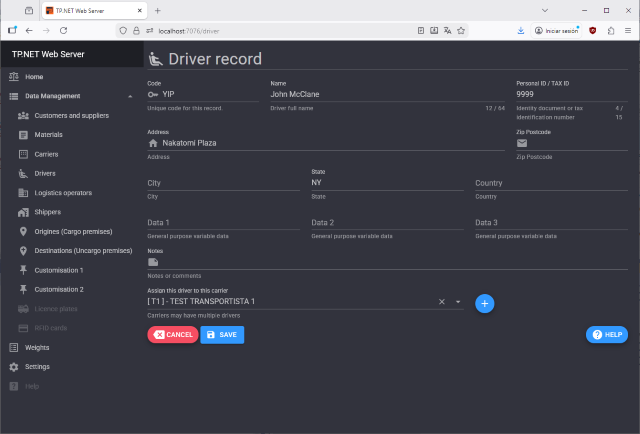Select Logistics operators menu item
The height and width of the screenshot is (434, 640).
pyautogui.click(x=63, y=193)
